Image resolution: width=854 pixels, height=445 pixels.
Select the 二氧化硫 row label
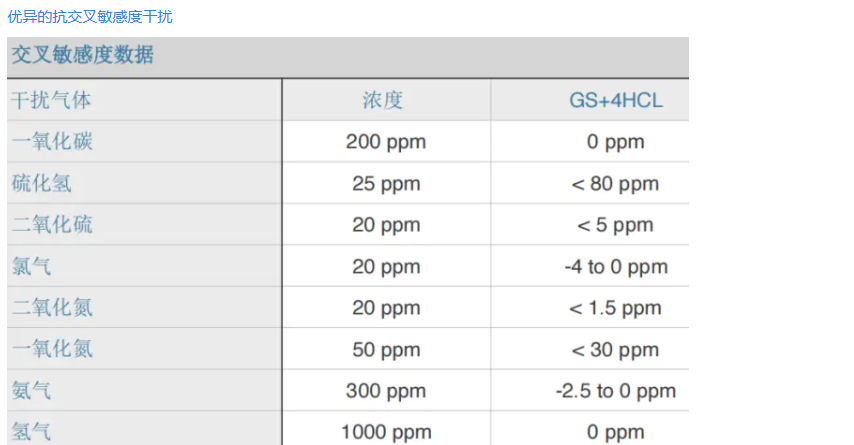tap(52, 225)
